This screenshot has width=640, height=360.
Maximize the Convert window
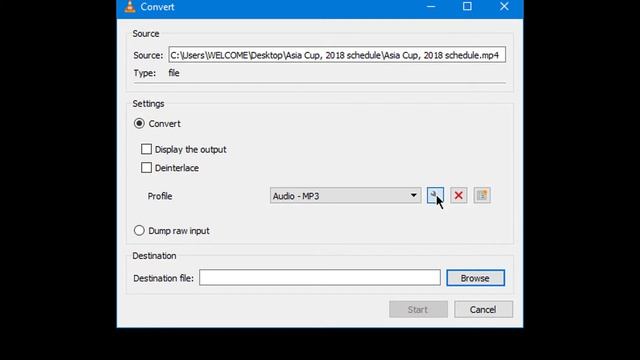tap(467, 7)
